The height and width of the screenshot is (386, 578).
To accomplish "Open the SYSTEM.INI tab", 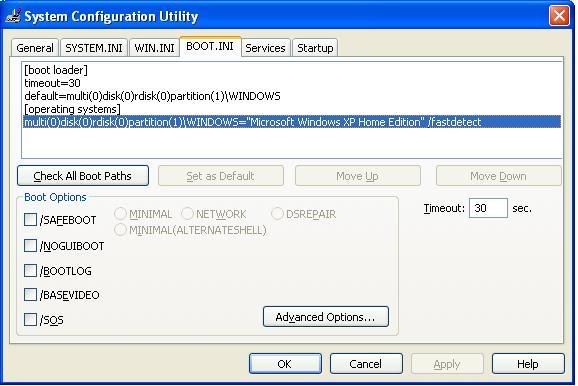I will point(94,48).
